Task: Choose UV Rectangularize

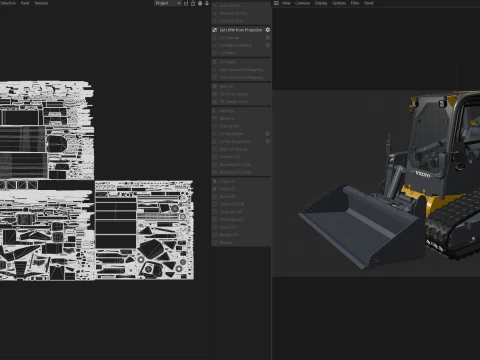Action: [x=238, y=141]
